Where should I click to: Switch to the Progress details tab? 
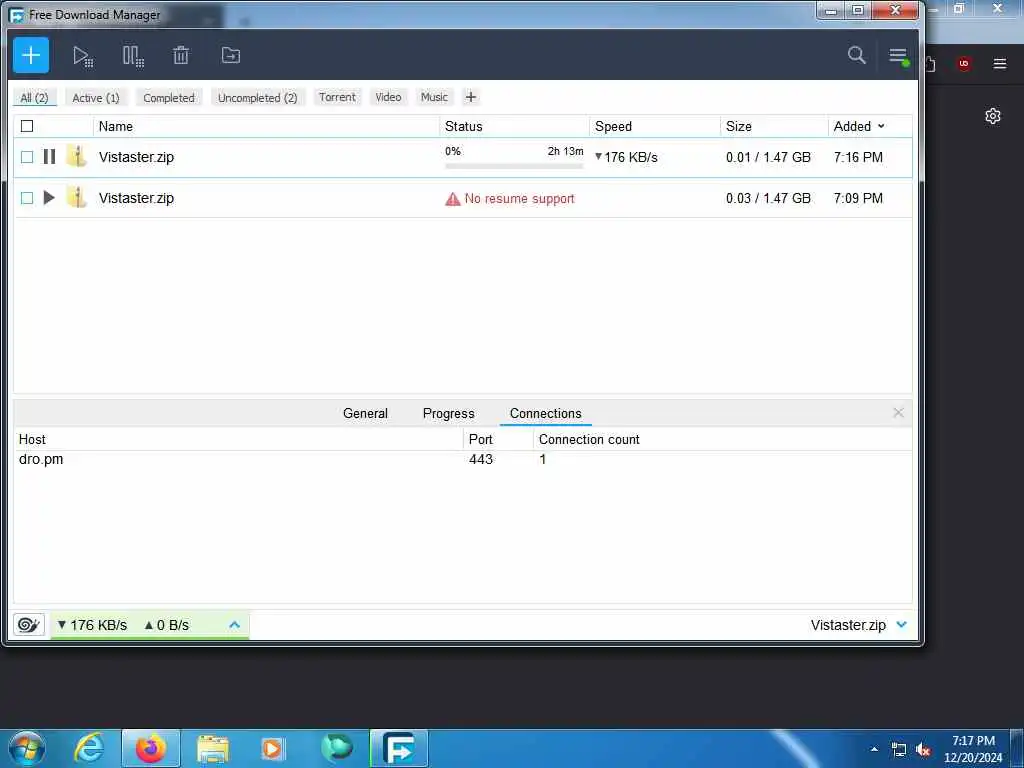click(449, 413)
